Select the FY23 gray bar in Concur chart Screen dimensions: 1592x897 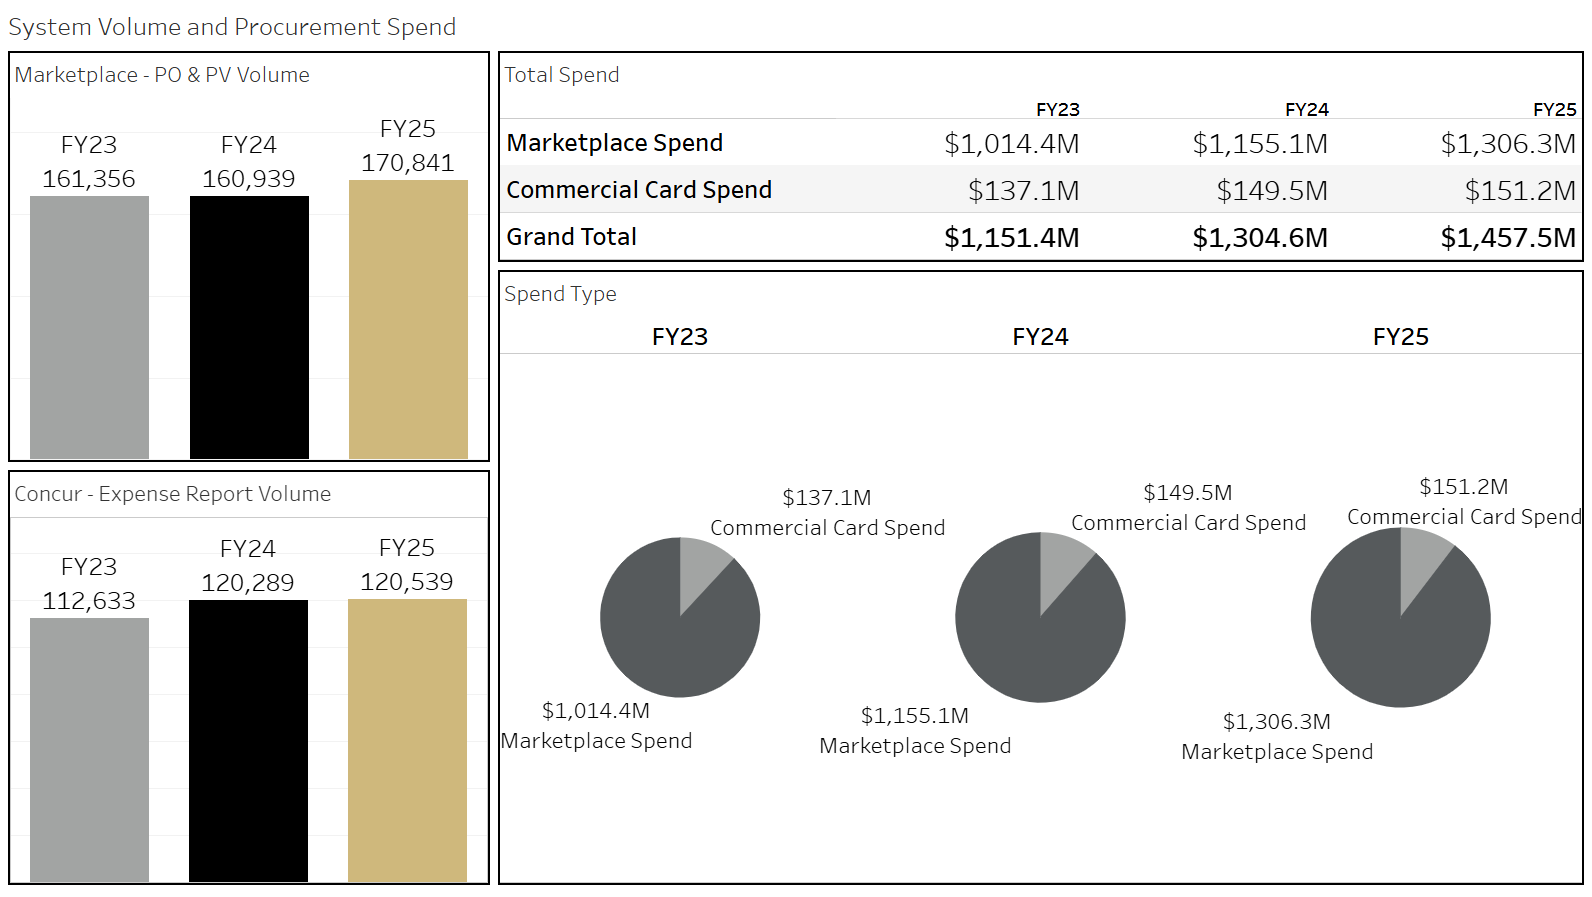[89, 749]
